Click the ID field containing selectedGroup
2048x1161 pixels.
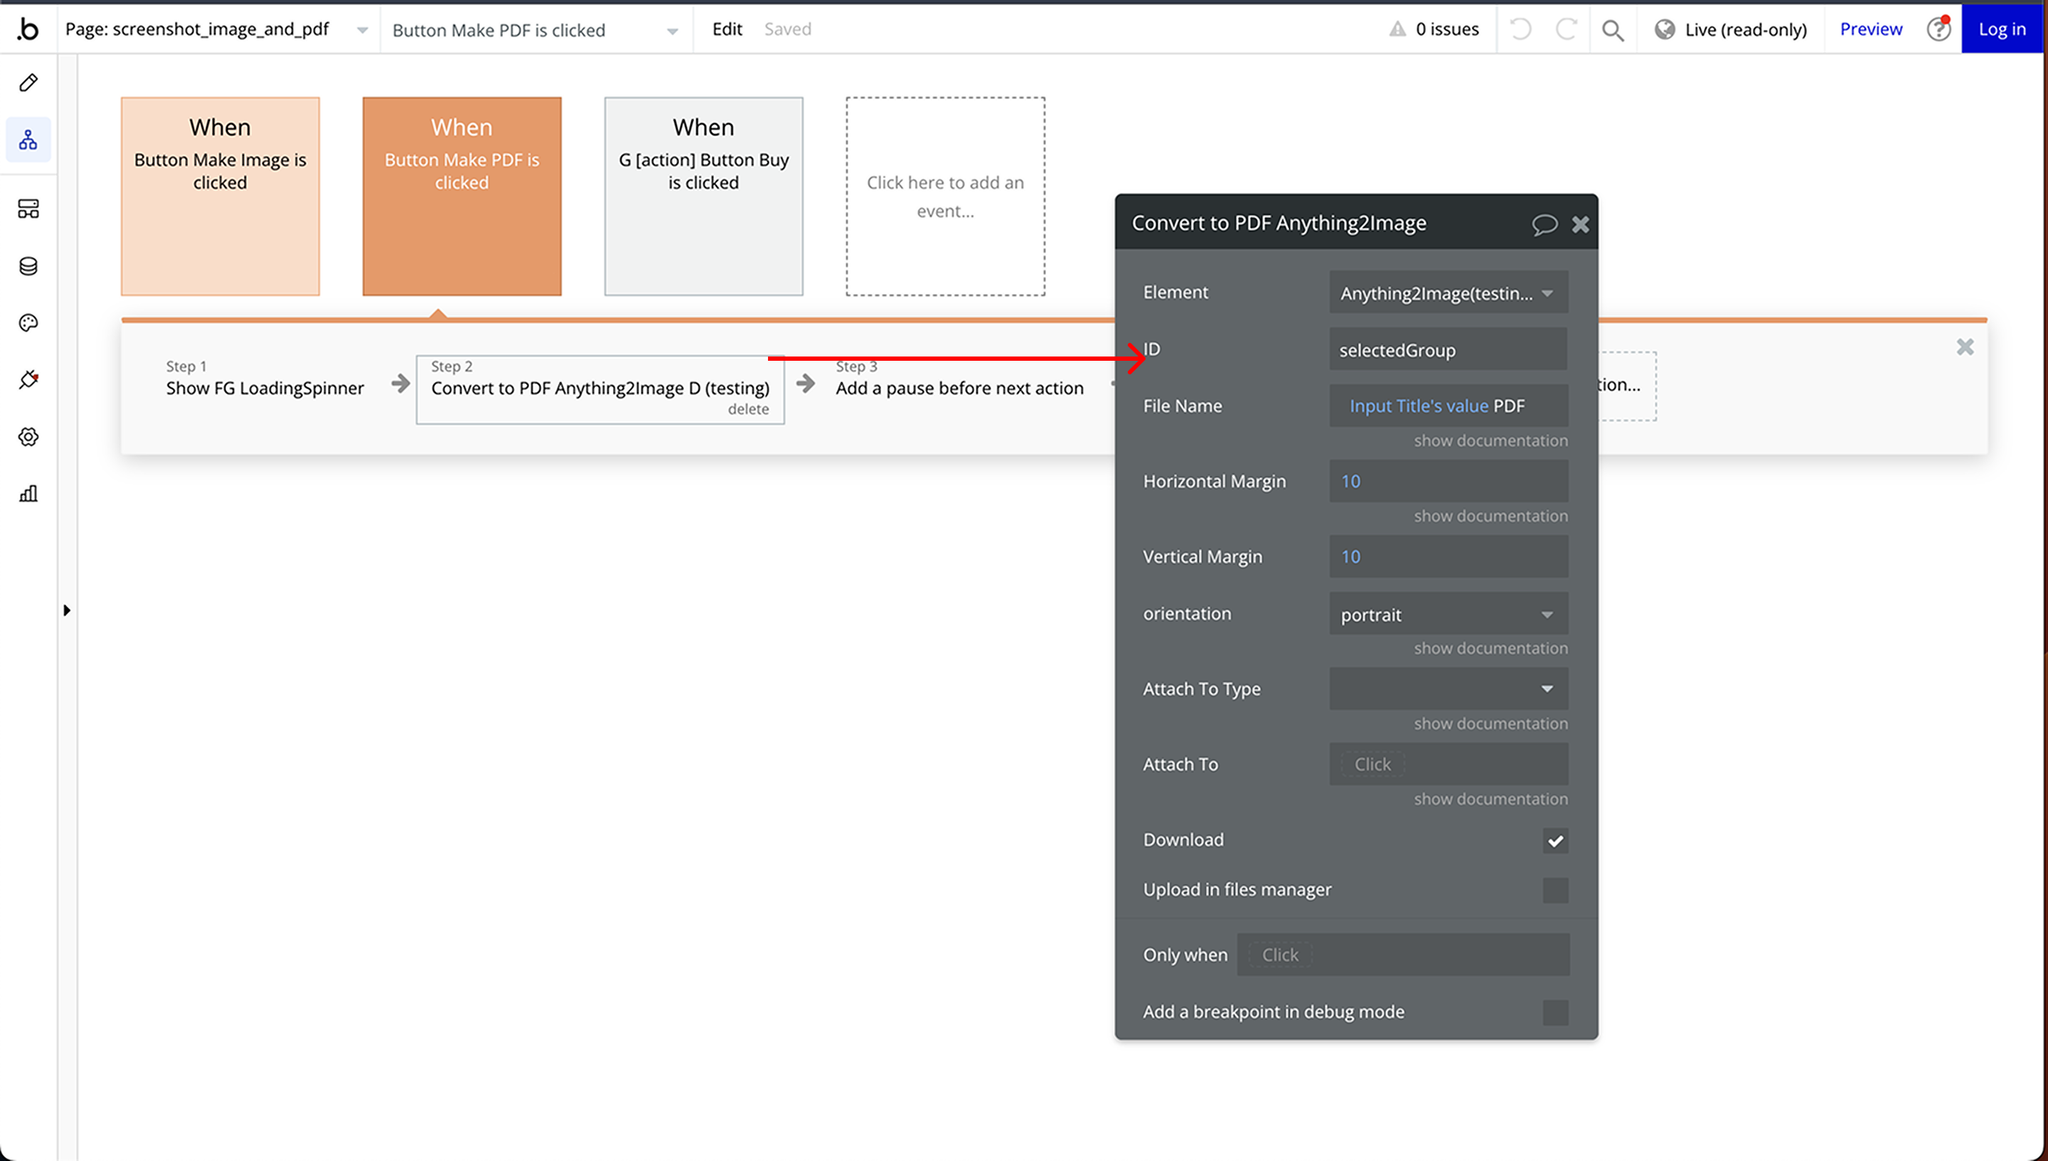(1448, 350)
